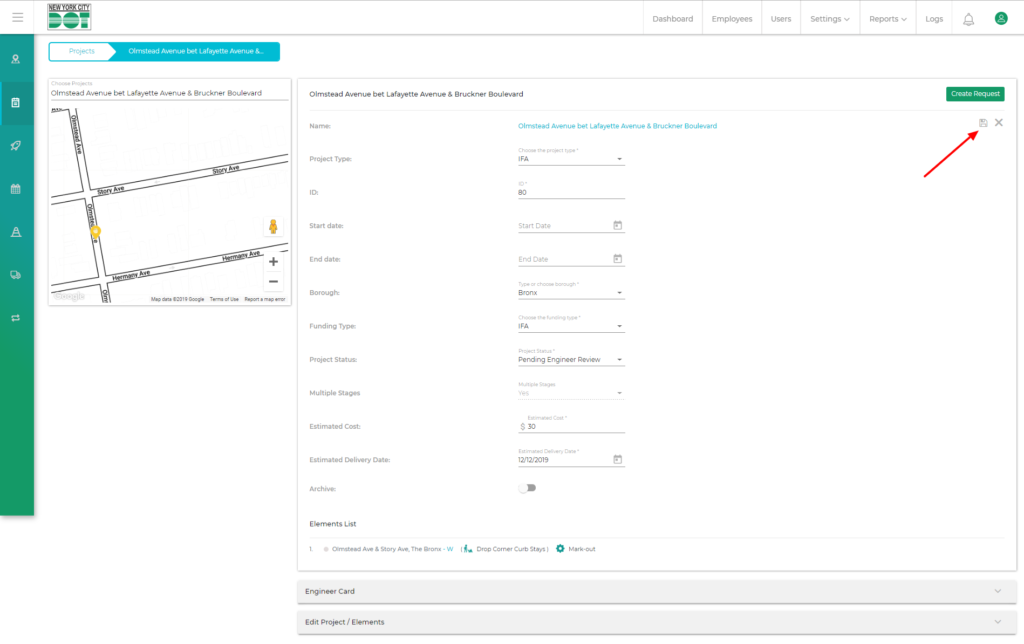Click the Create Request button
The image size is (1024, 644).
tap(974, 94)
